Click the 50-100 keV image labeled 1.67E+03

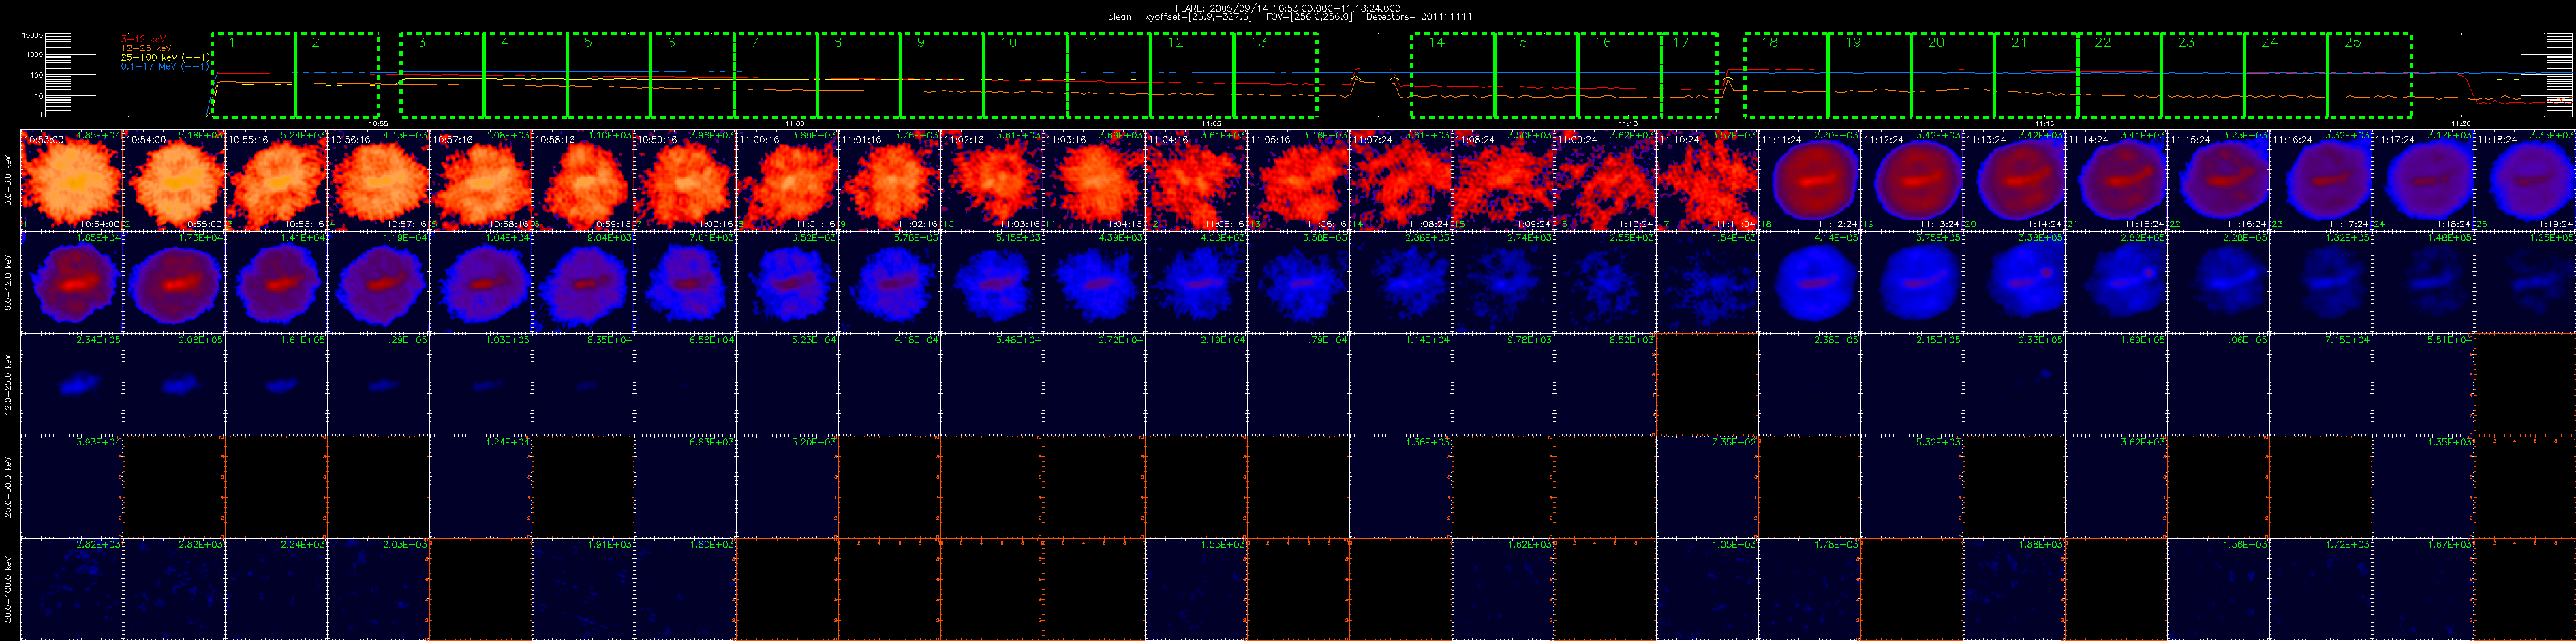[2423, 589]
